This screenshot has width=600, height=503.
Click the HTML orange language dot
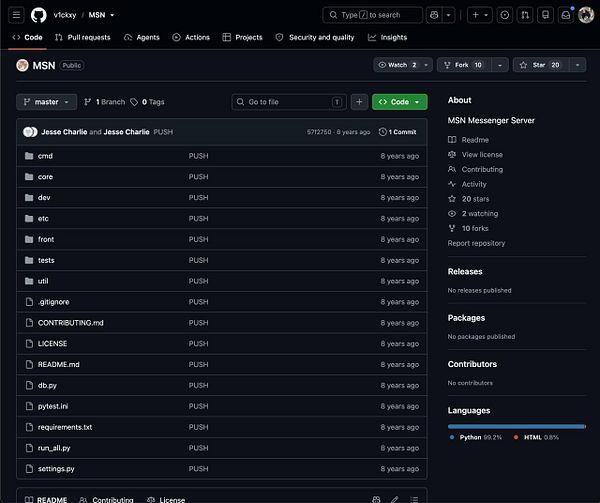pos(516,437)
